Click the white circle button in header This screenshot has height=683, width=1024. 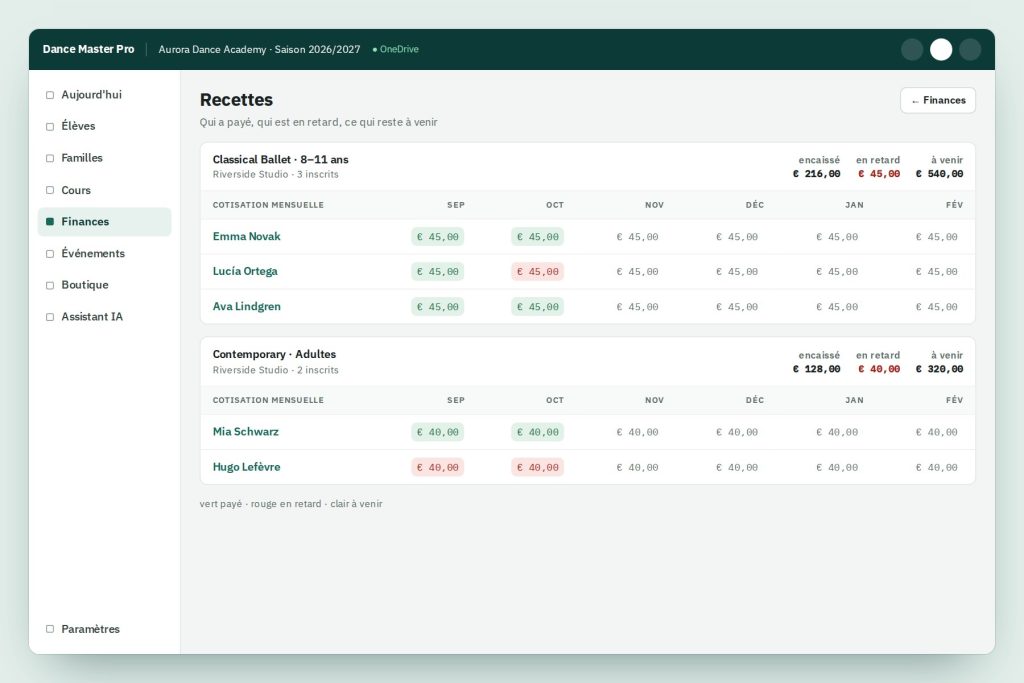click(x=941, y=50)
